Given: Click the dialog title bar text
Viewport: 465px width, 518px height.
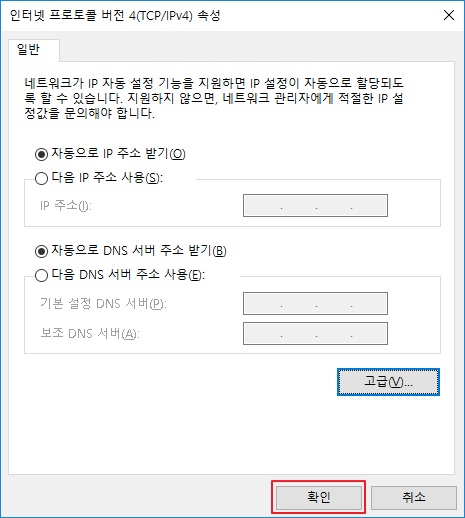Looking at the screenshot, I should point(115,16).
